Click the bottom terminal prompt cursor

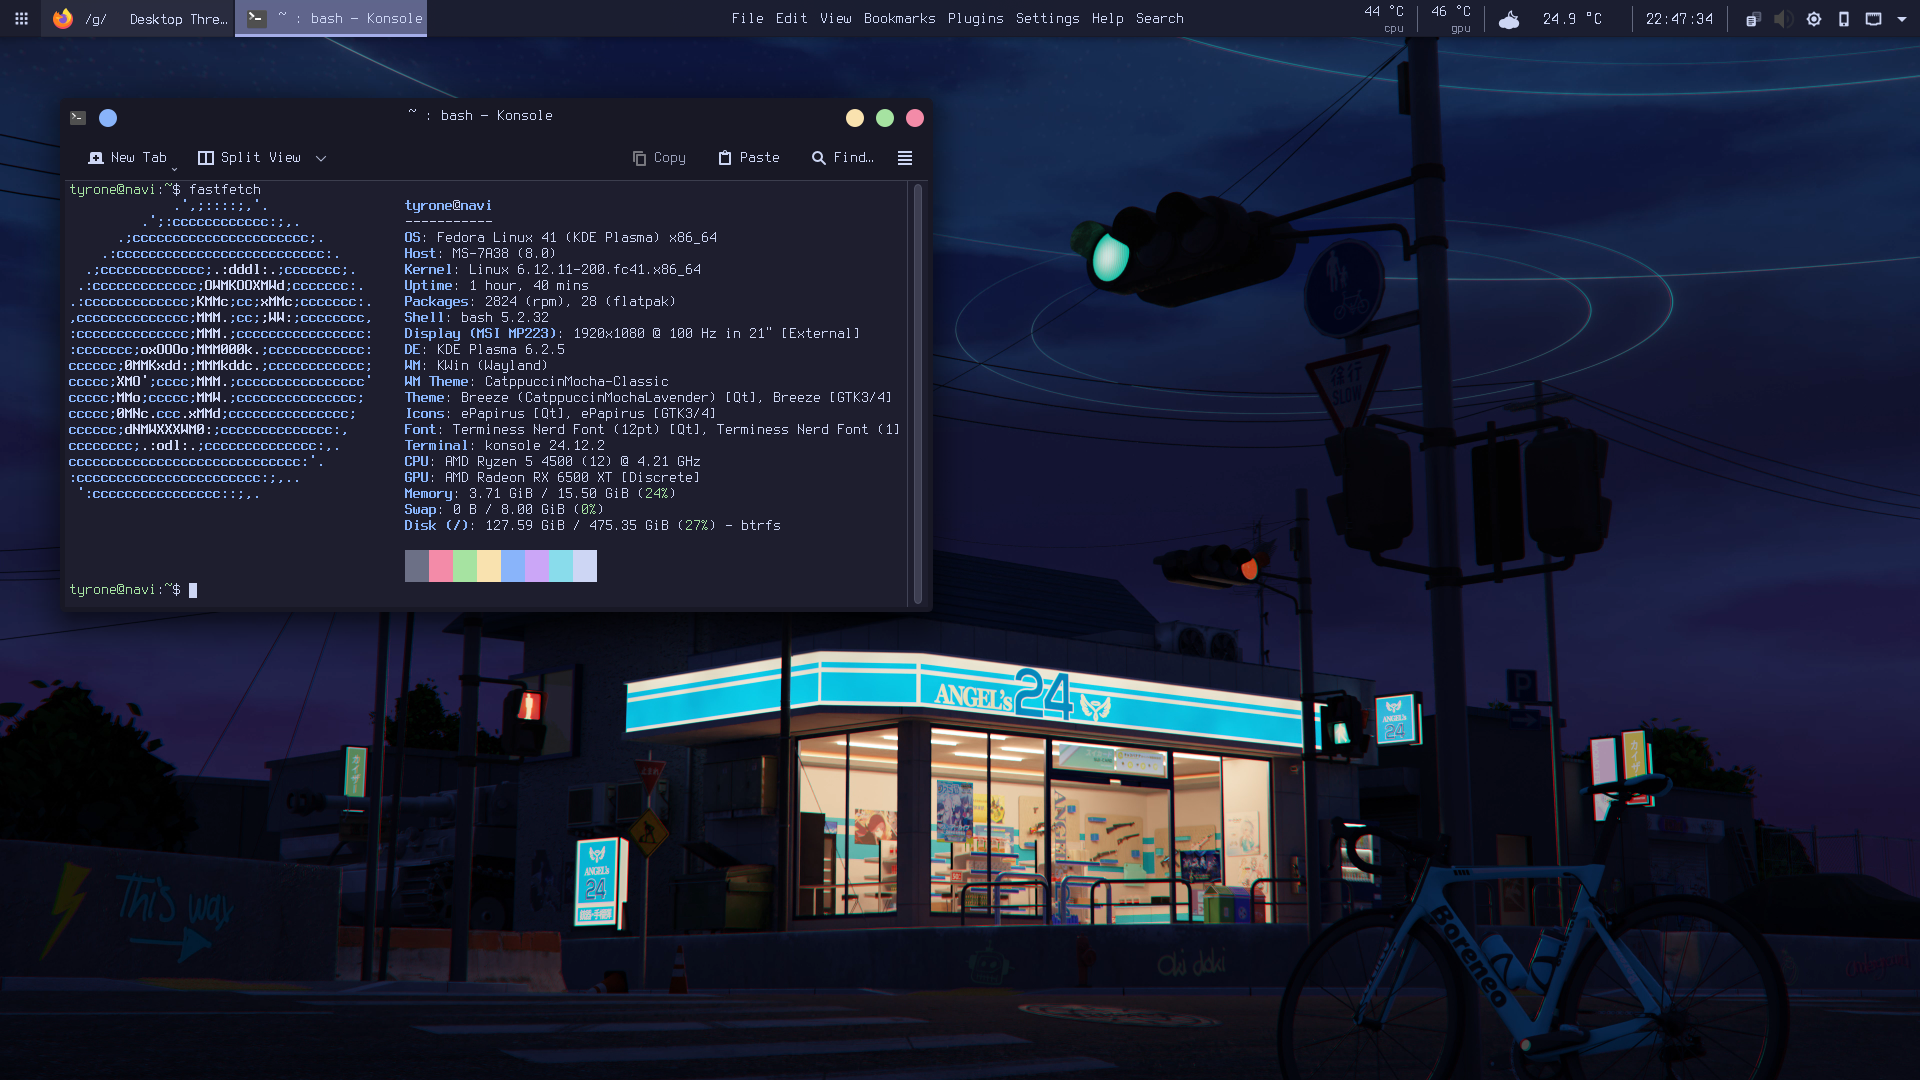(x=193, y=590)
